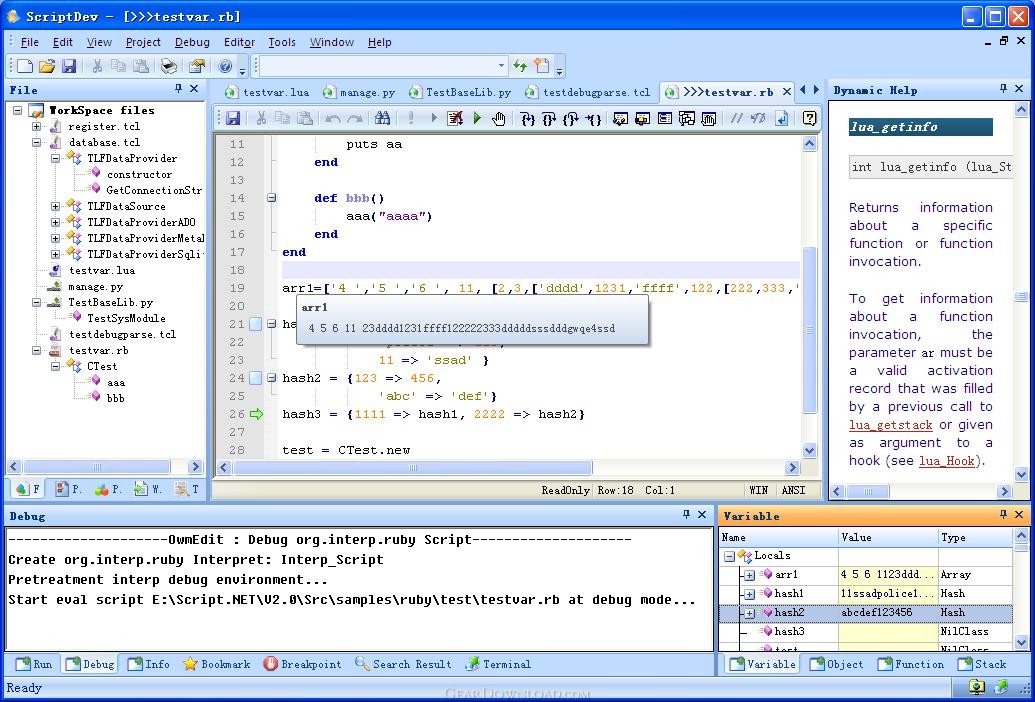Screen dimensions: 1035x702
Task: Click the comment slashes icon
Action: tap(737, 118)
